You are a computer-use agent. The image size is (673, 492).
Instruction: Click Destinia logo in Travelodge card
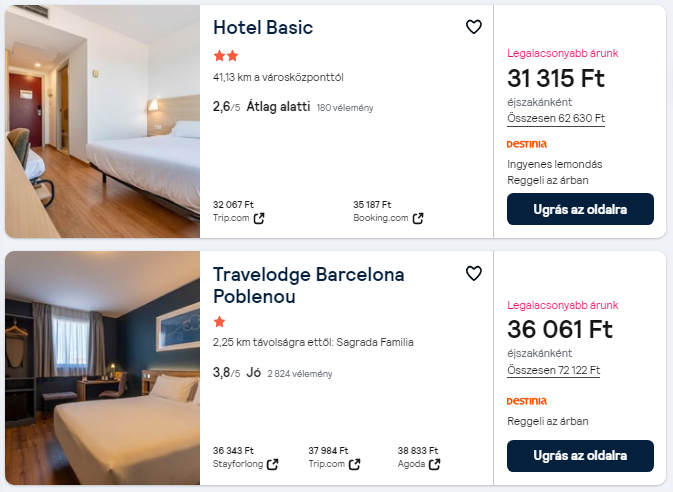point(527,400)
